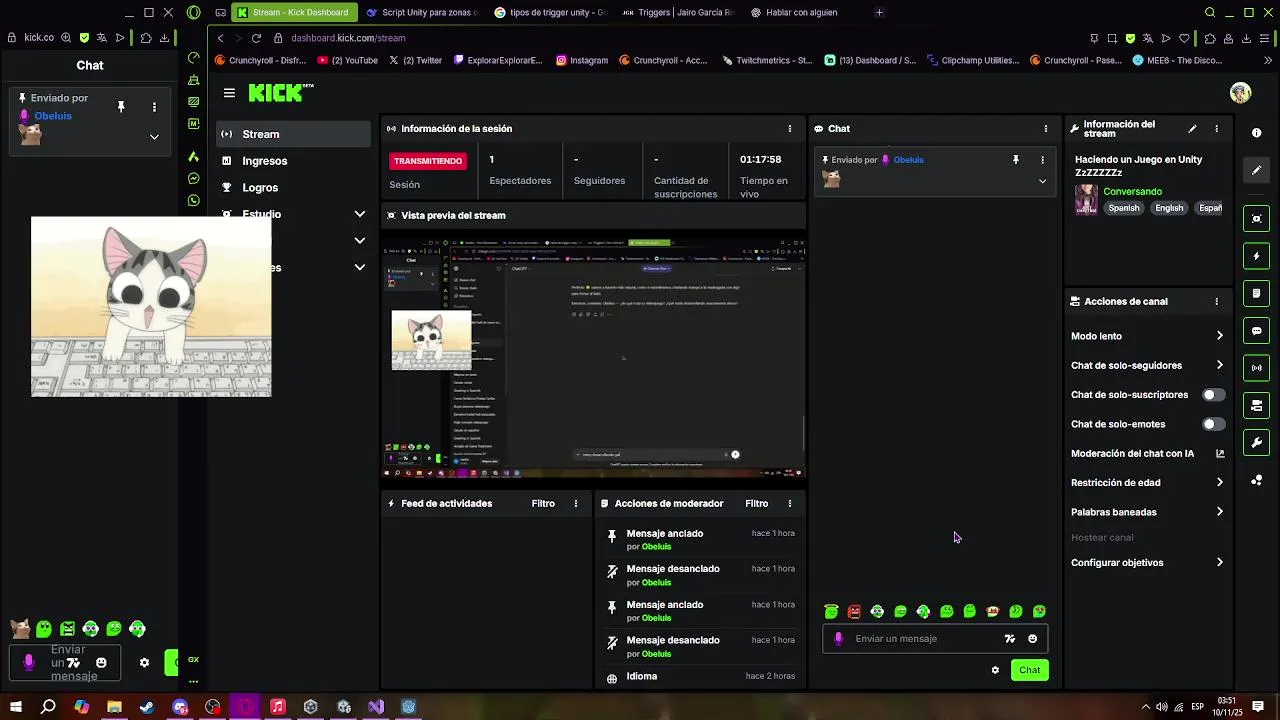Open Información de la sesión options menu
Viewport: 1280px width, 720px height.
click(789, 129)
